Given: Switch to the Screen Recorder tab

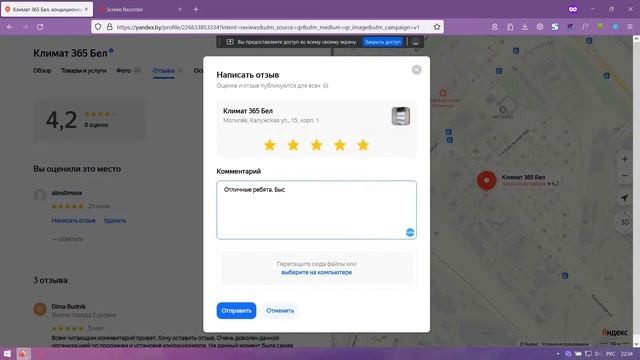Looking at the screenshot, I should click(x=125, y=9).
